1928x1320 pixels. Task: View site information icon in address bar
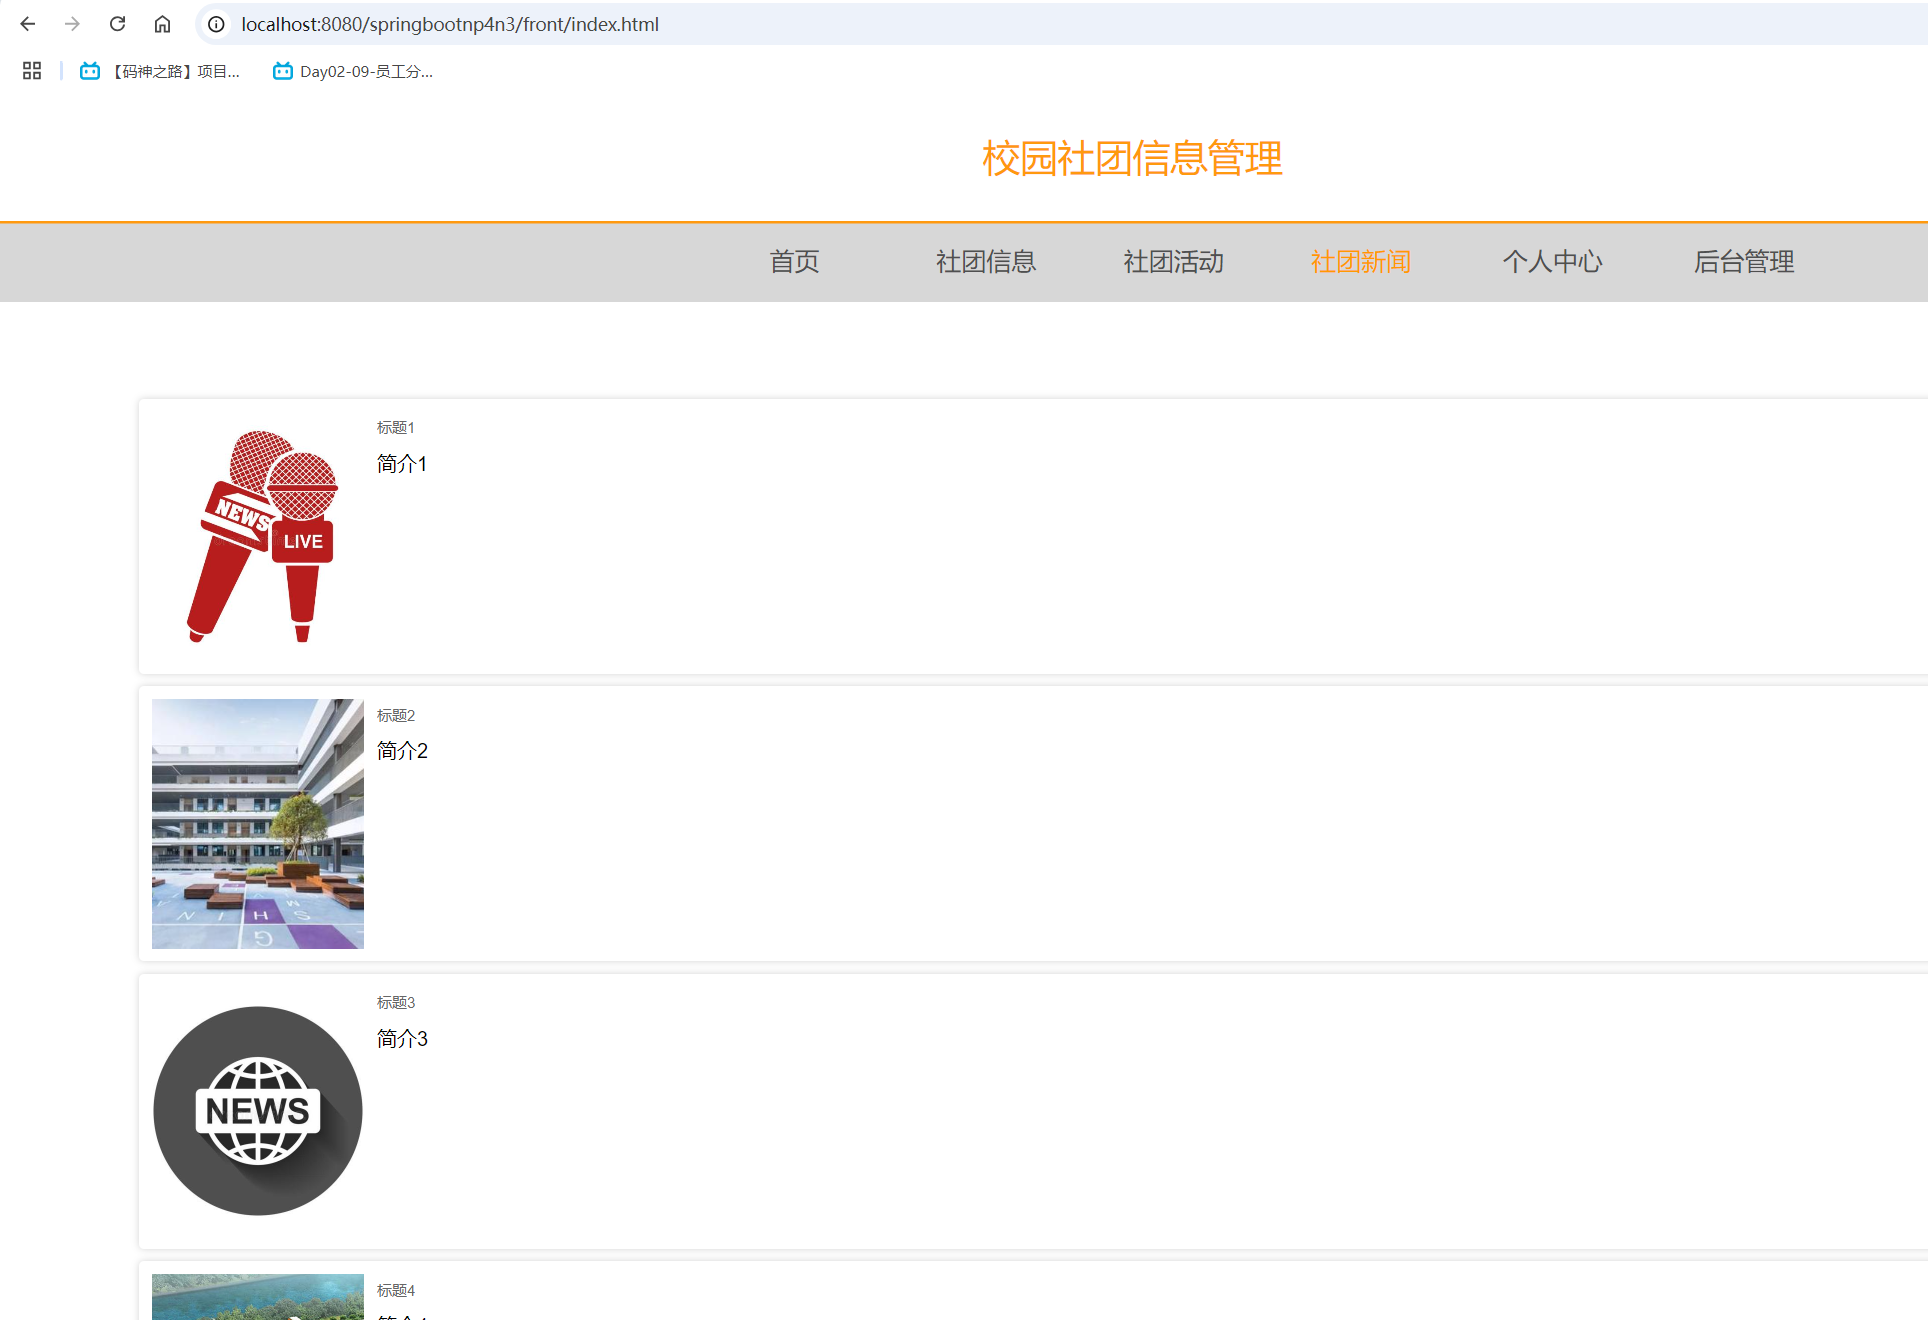216,24
